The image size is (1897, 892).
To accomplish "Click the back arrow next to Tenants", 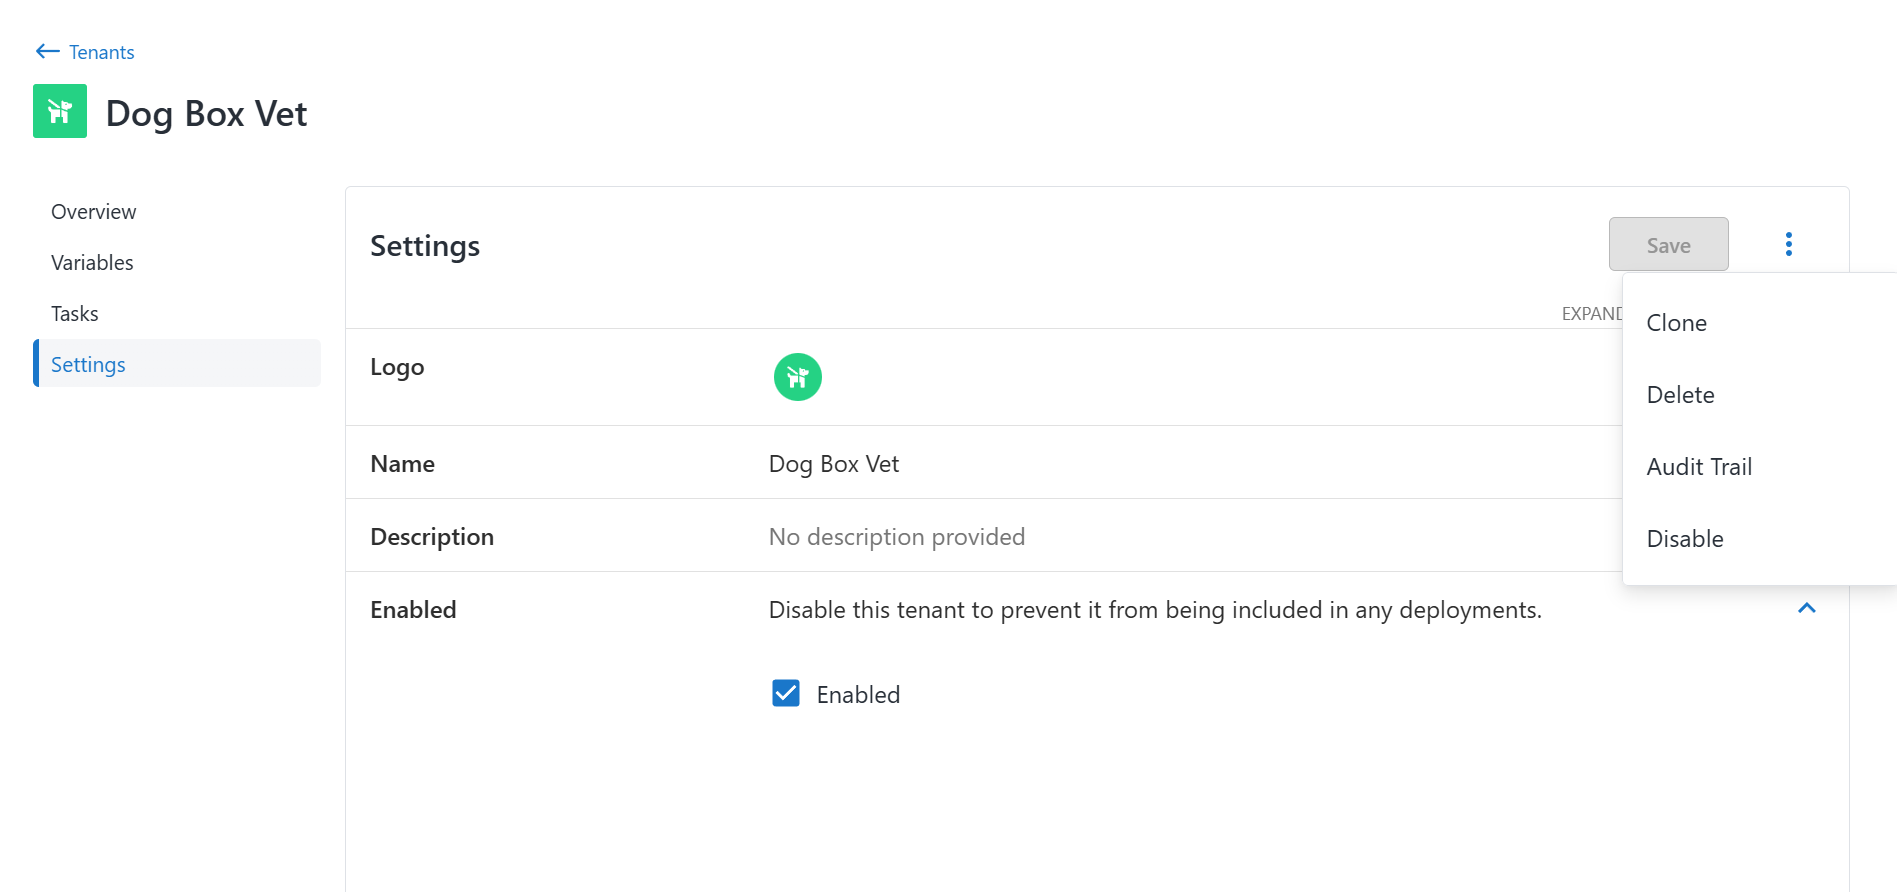I will click(46, 51).
